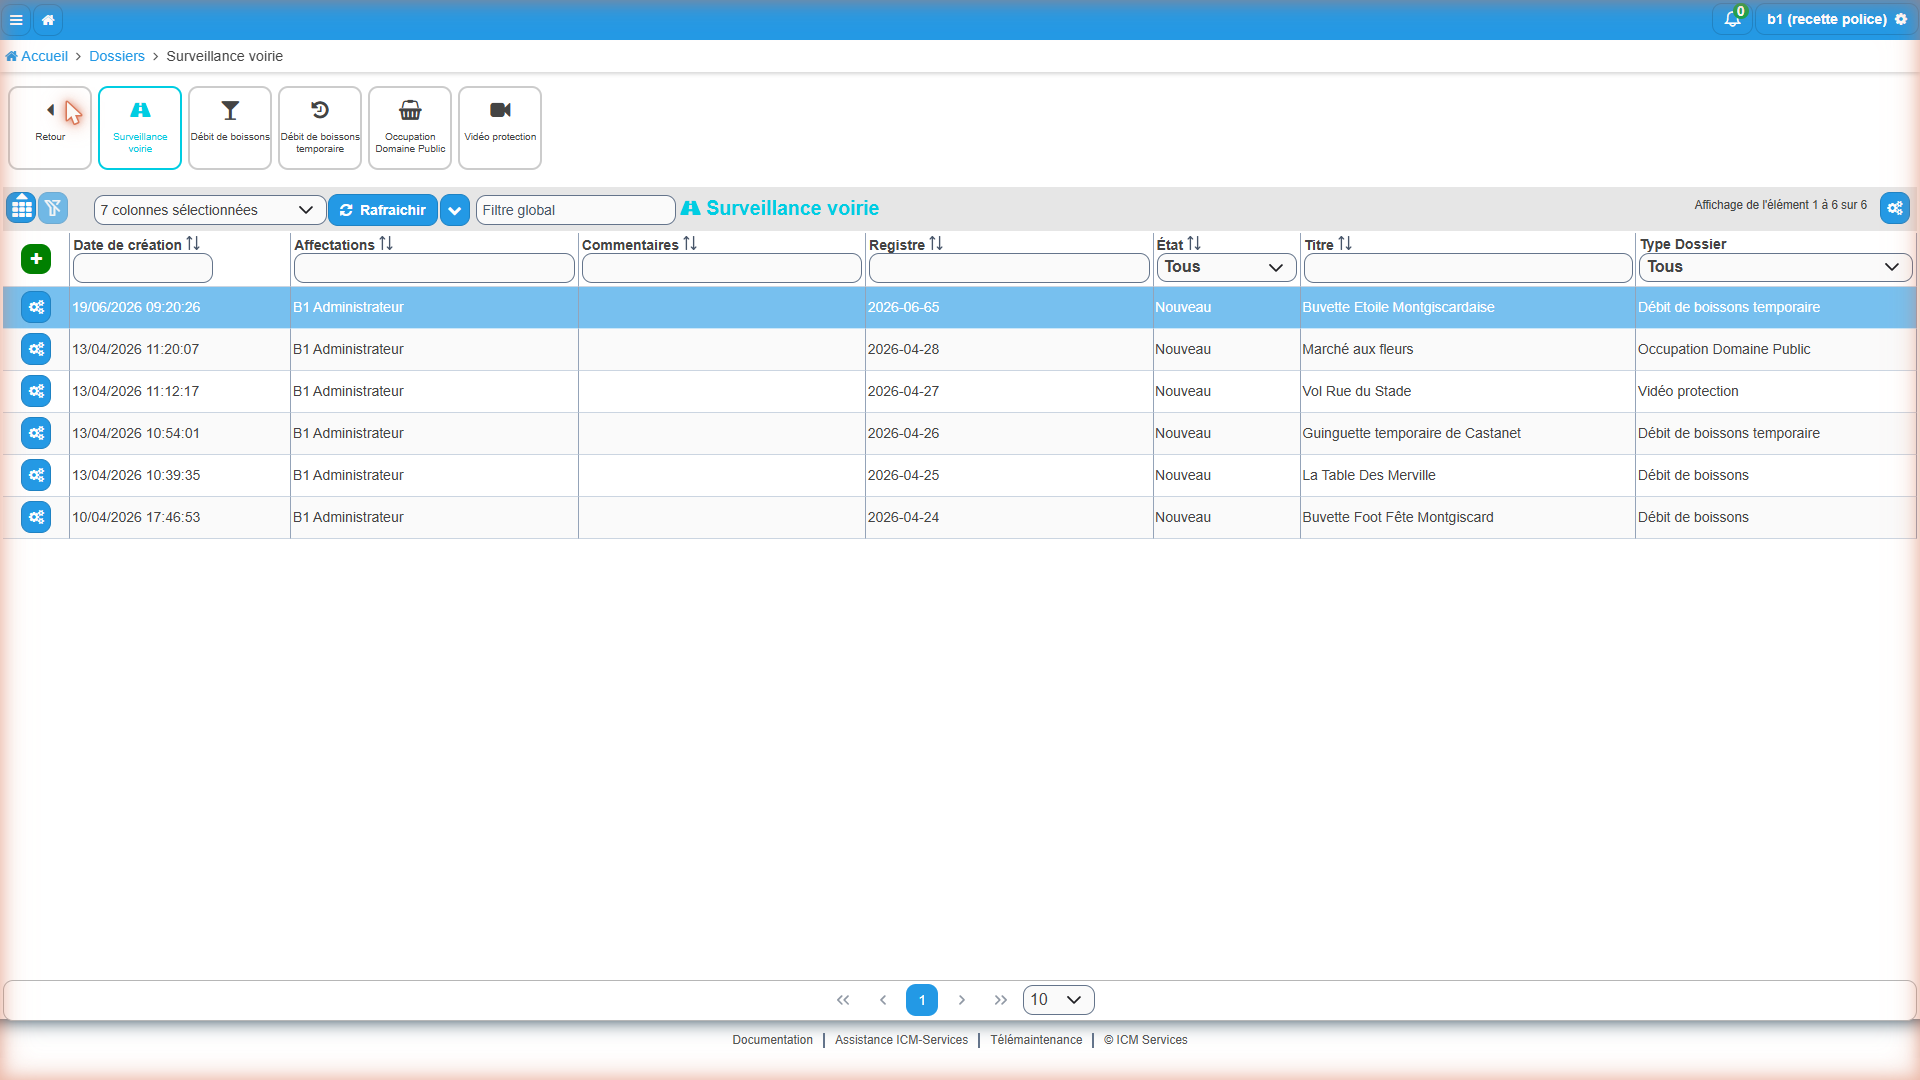Open table settings gear near element count
Image resolution: width=1920 pixels, height=1080 pixels.
pos(1895,208)
